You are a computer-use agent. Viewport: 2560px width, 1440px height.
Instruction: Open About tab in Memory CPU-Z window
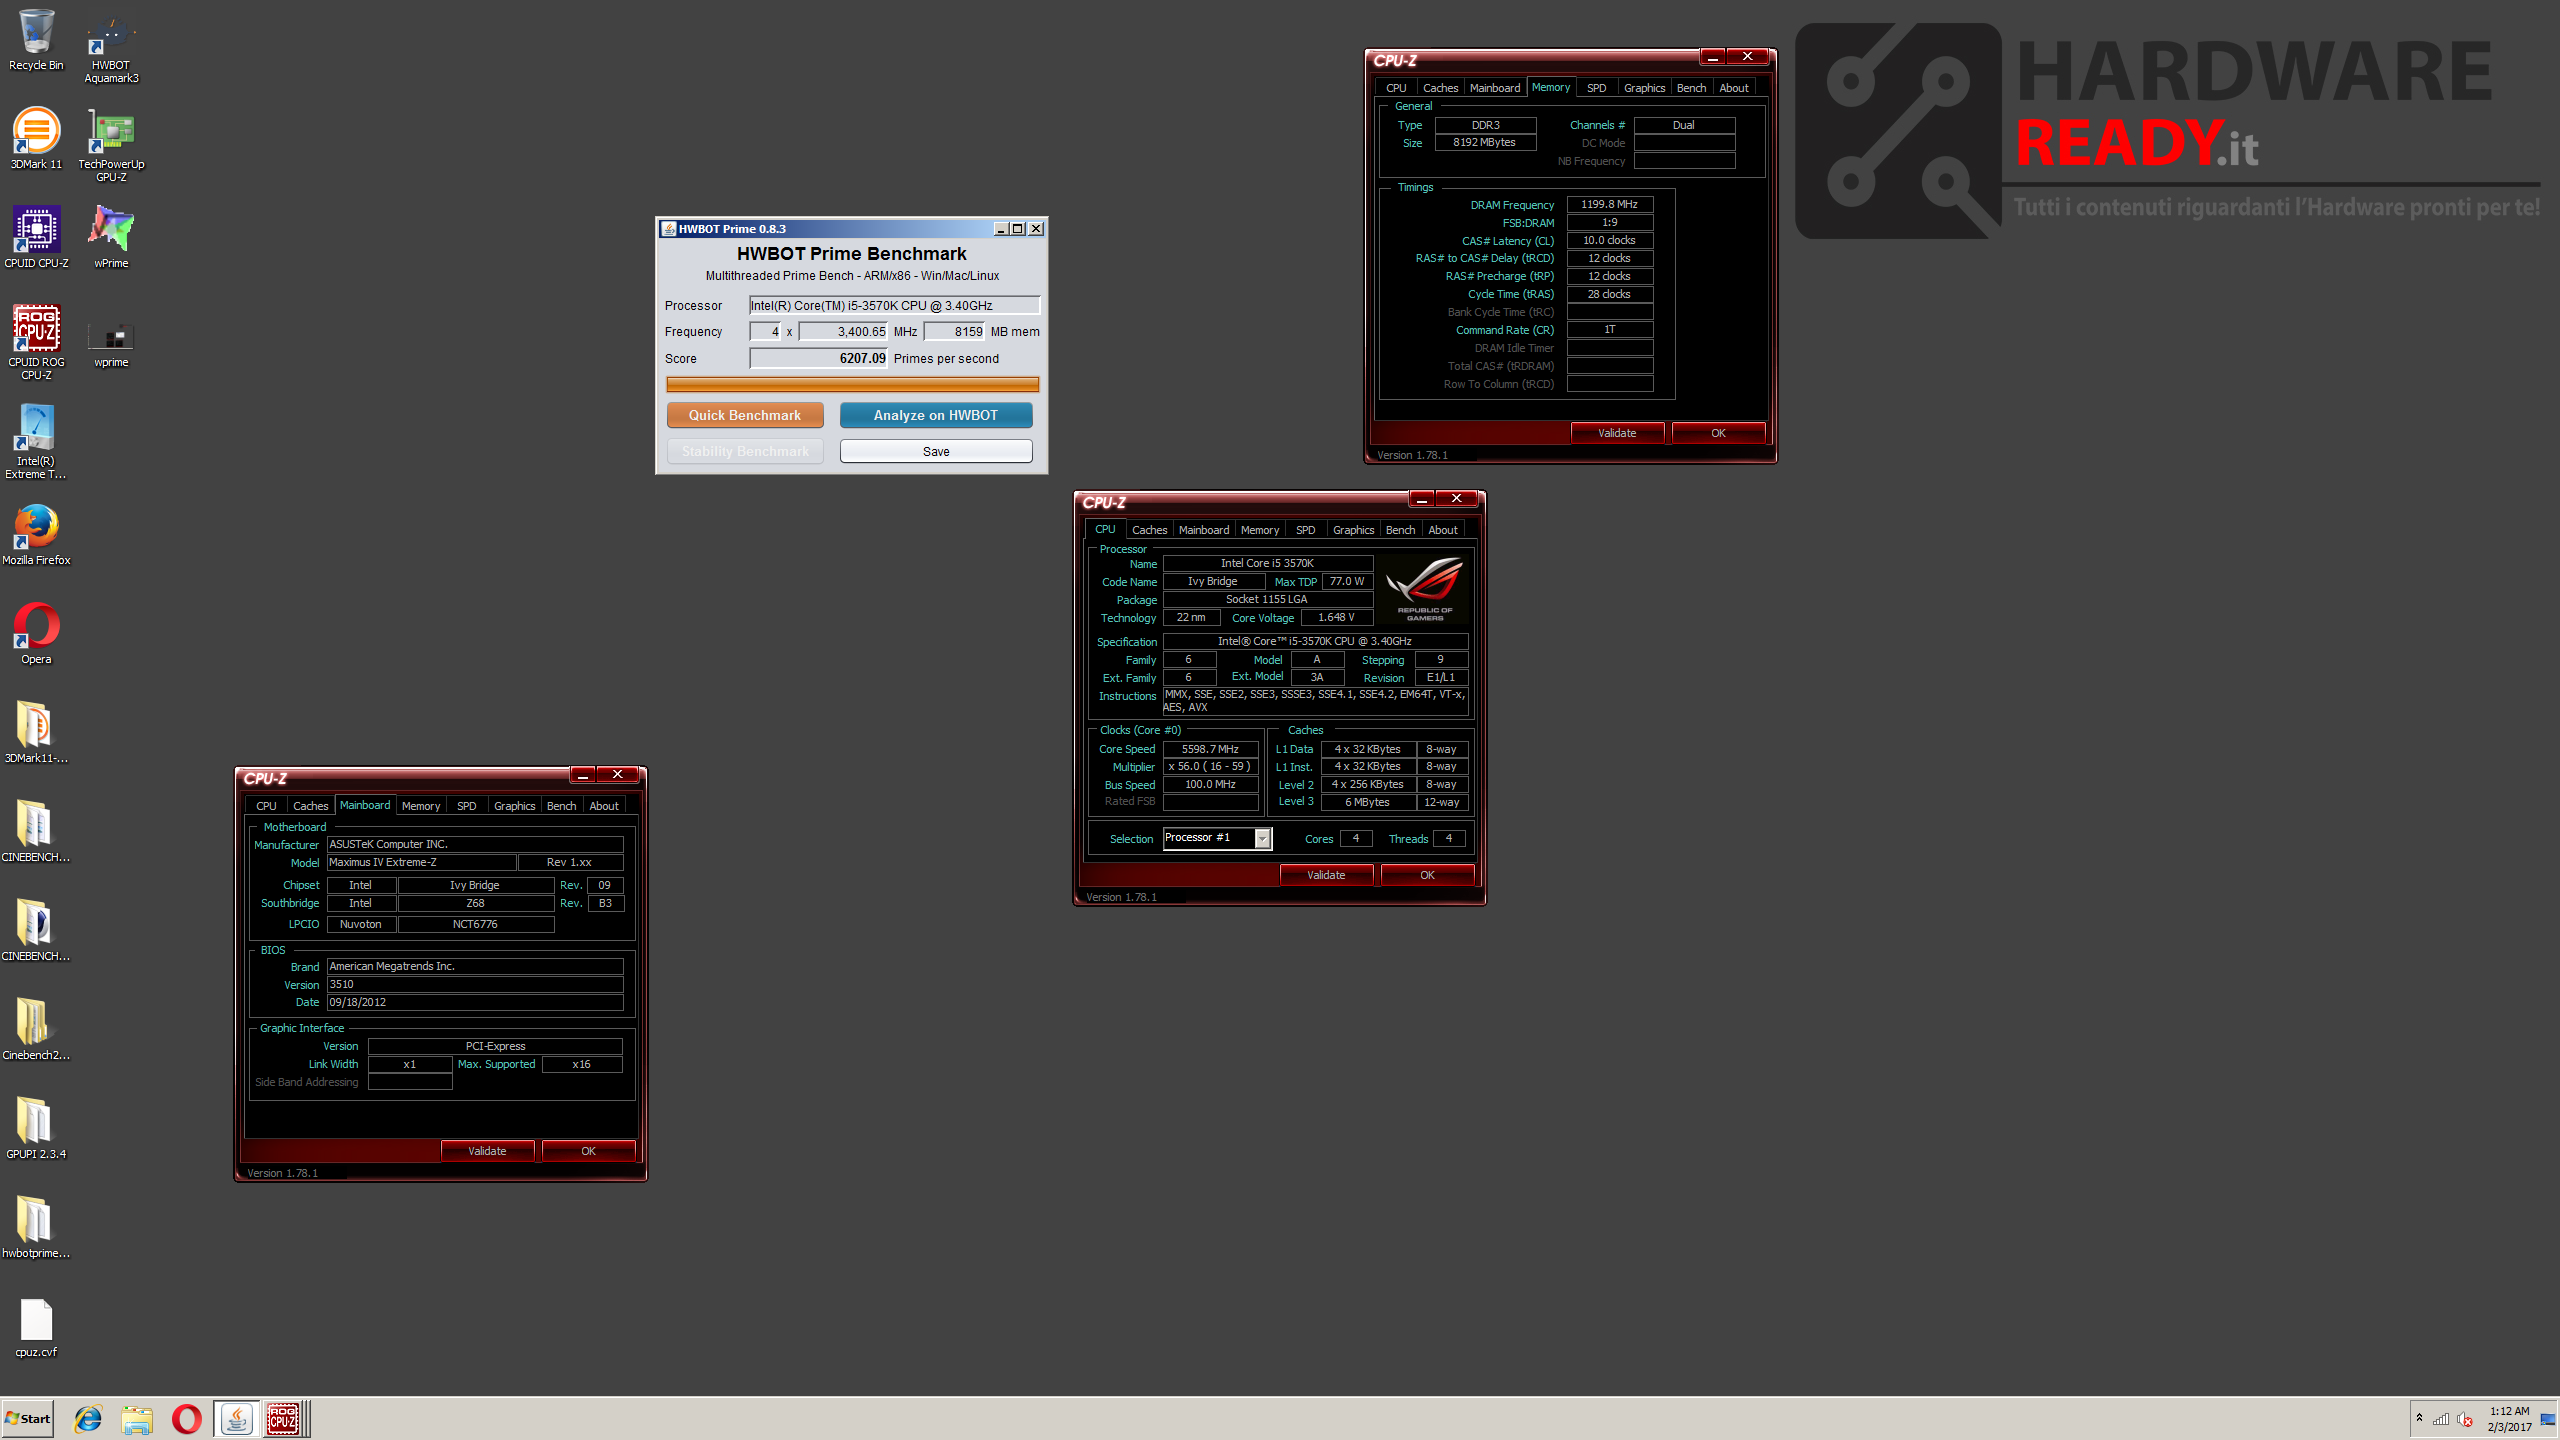coord(1734,88)
